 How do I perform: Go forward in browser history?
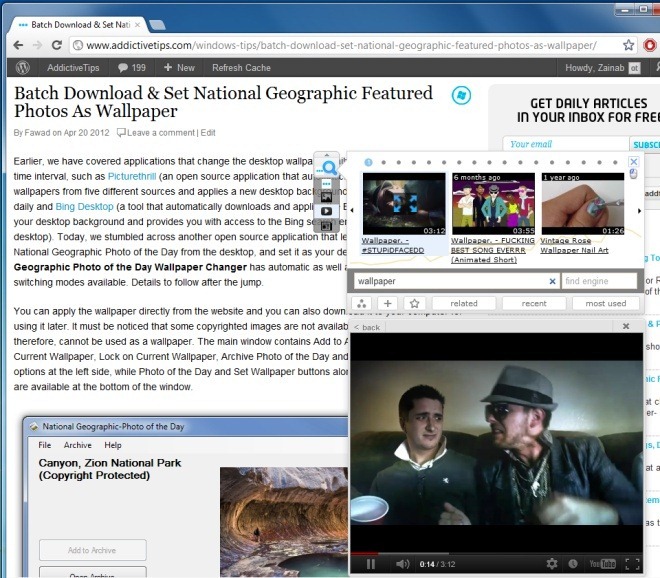point(37,45)
